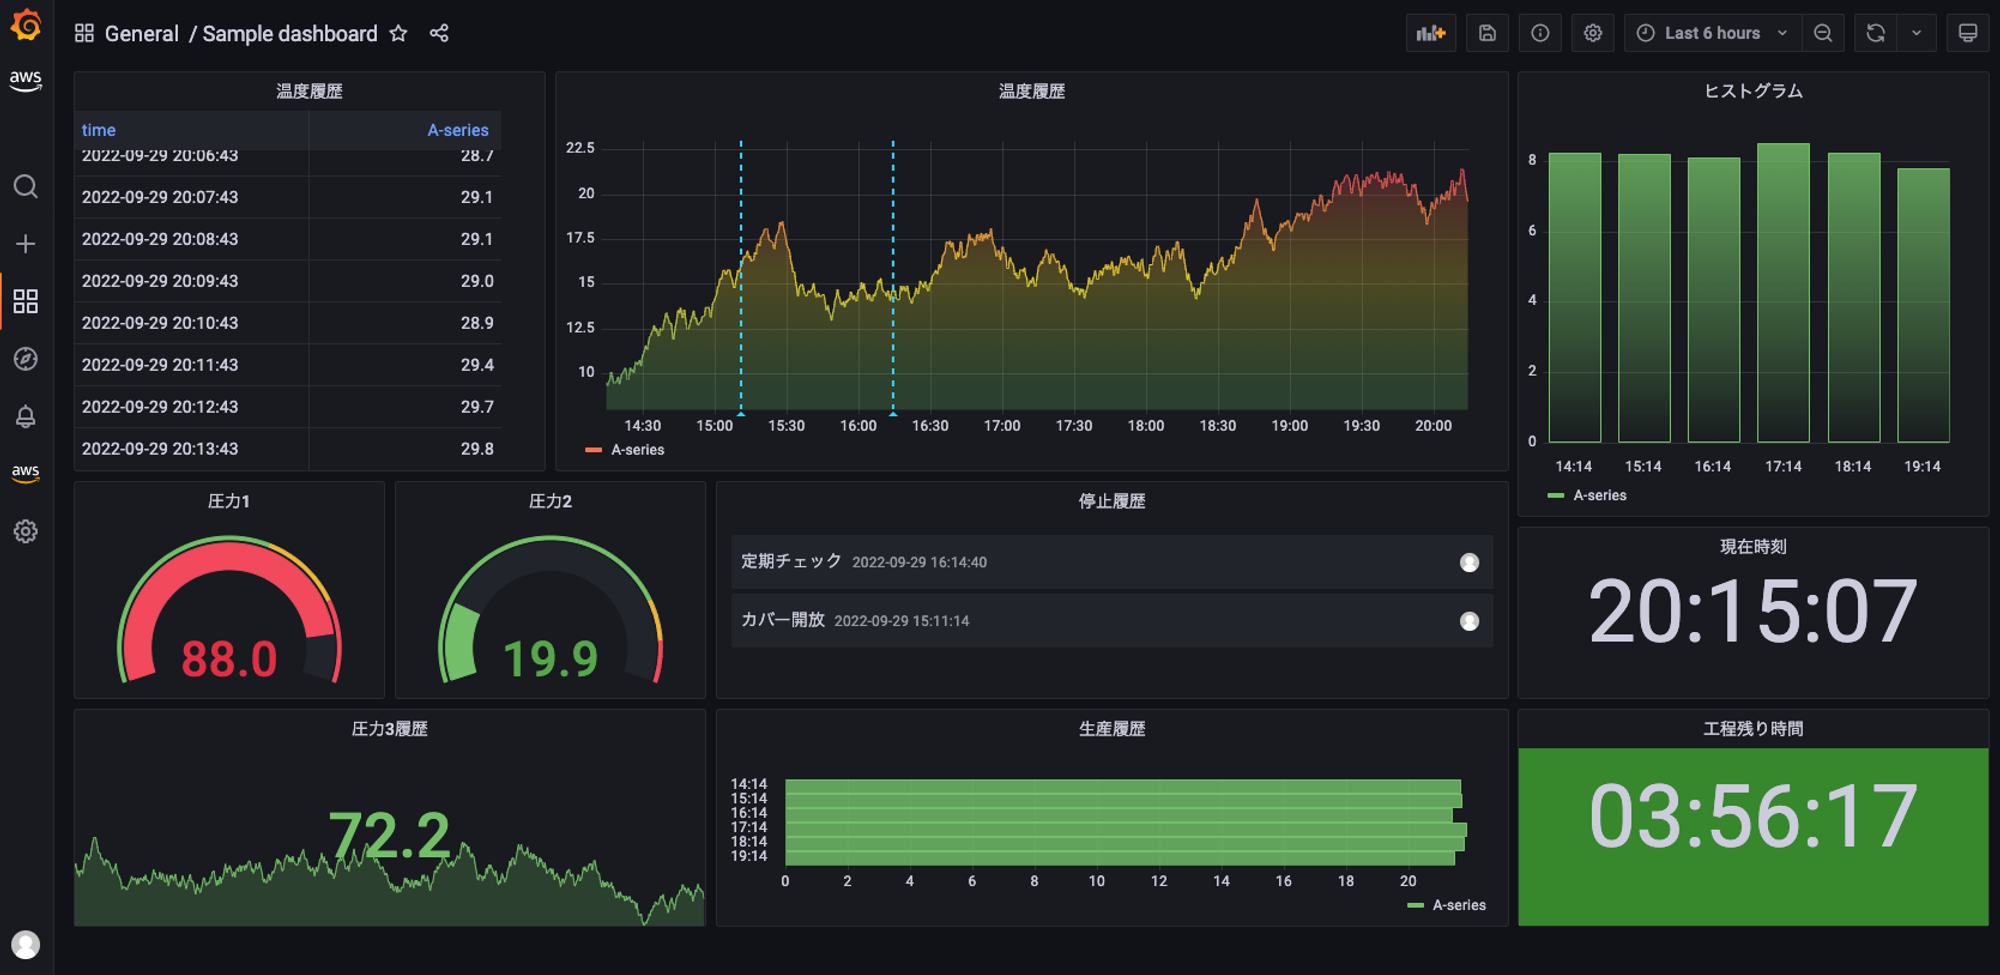Open dashboard settings gear in top toolbar
Screen dimensions: 2000x975
[1593, 33]
